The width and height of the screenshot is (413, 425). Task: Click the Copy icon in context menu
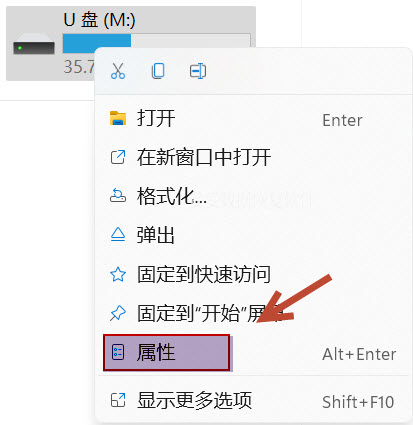pos(158,71)
